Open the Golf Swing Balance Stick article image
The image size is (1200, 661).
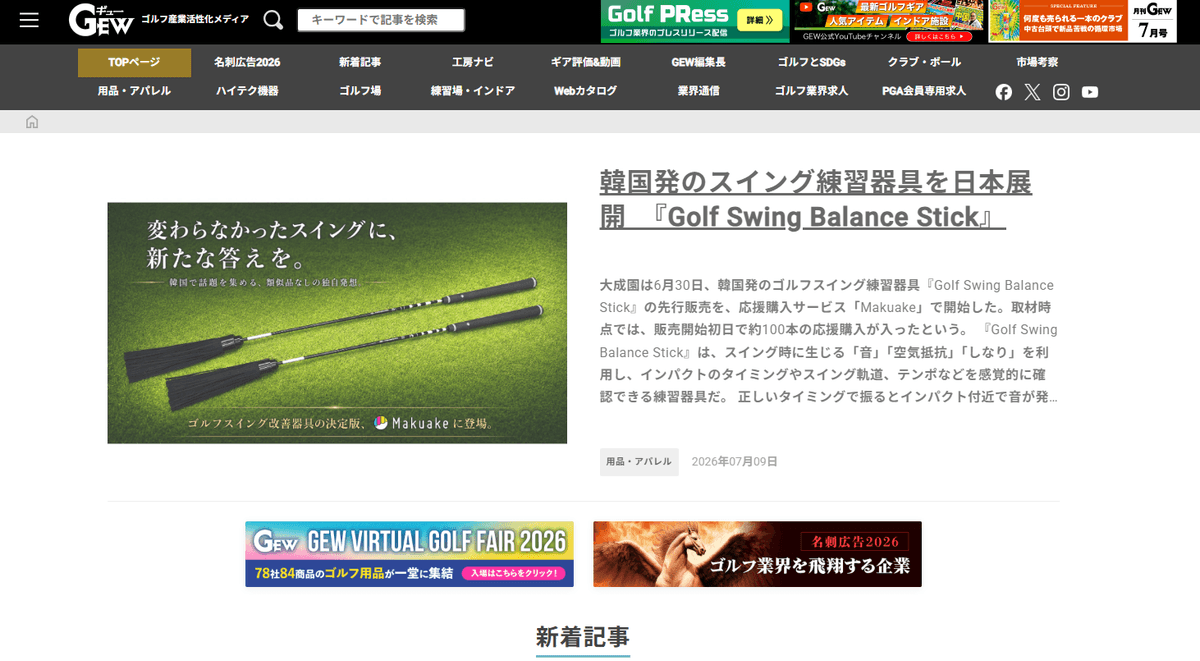coord(337,323)
